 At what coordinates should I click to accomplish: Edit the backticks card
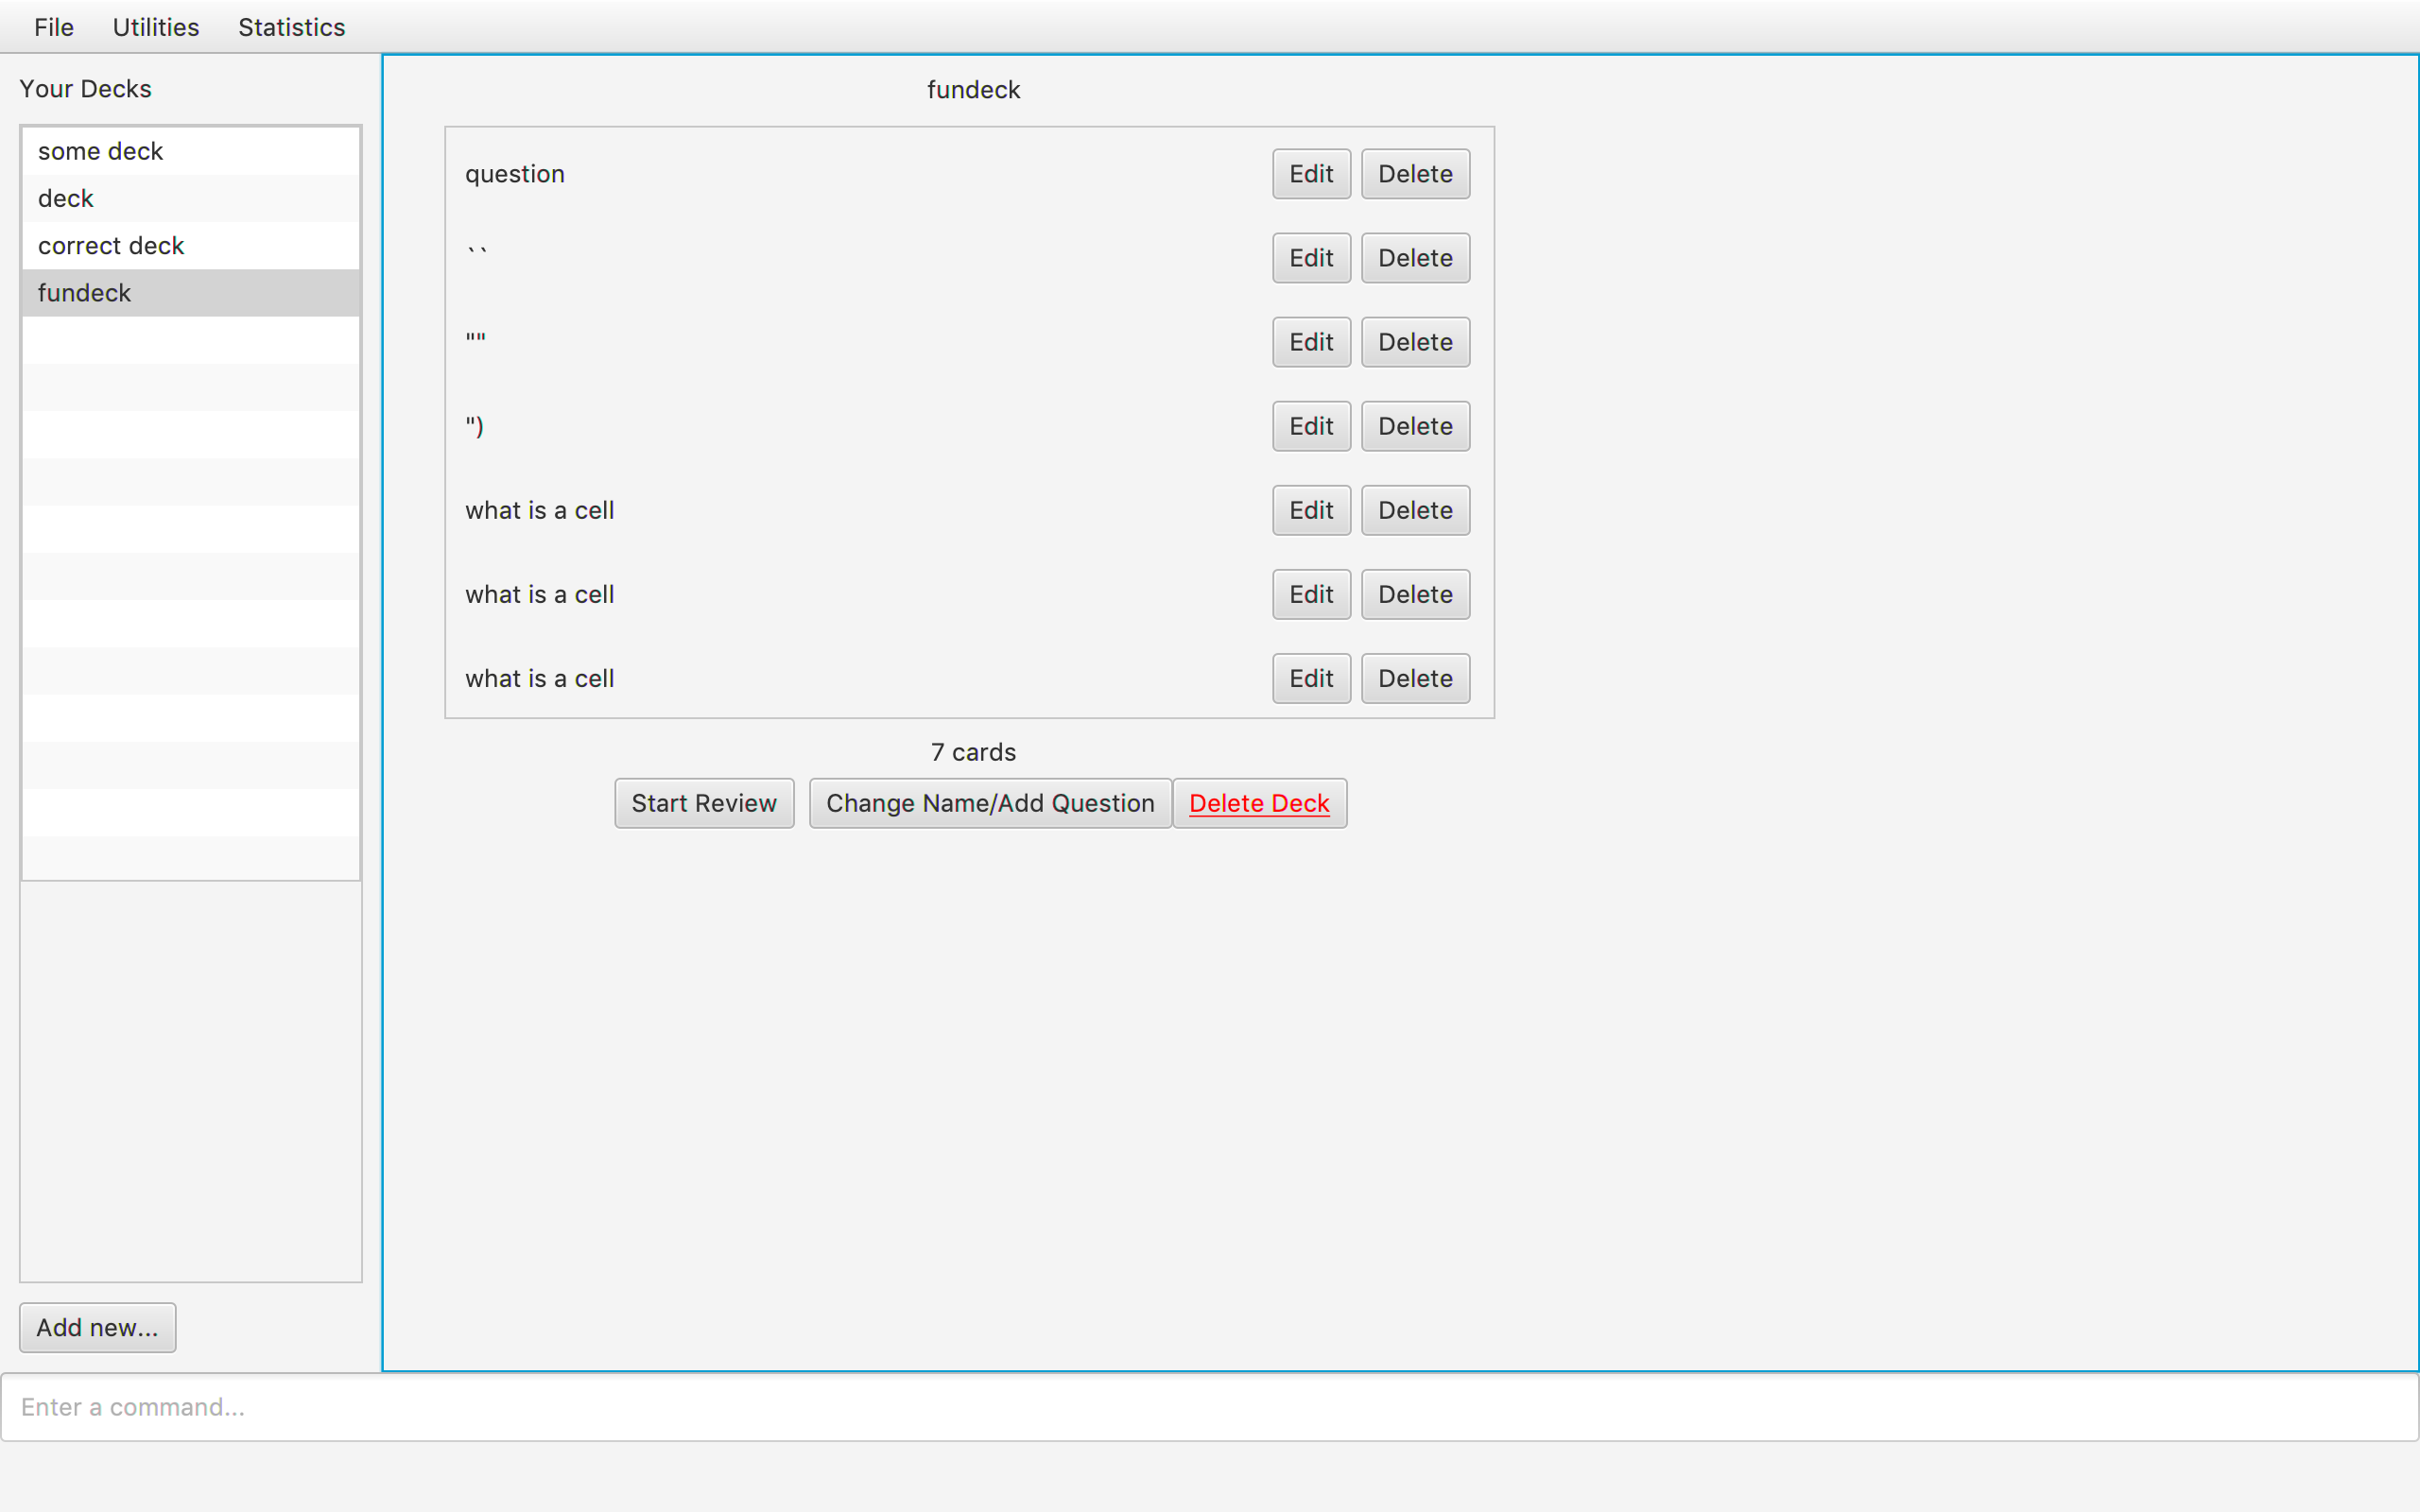pyautogui.click(x=1310, y=258)
